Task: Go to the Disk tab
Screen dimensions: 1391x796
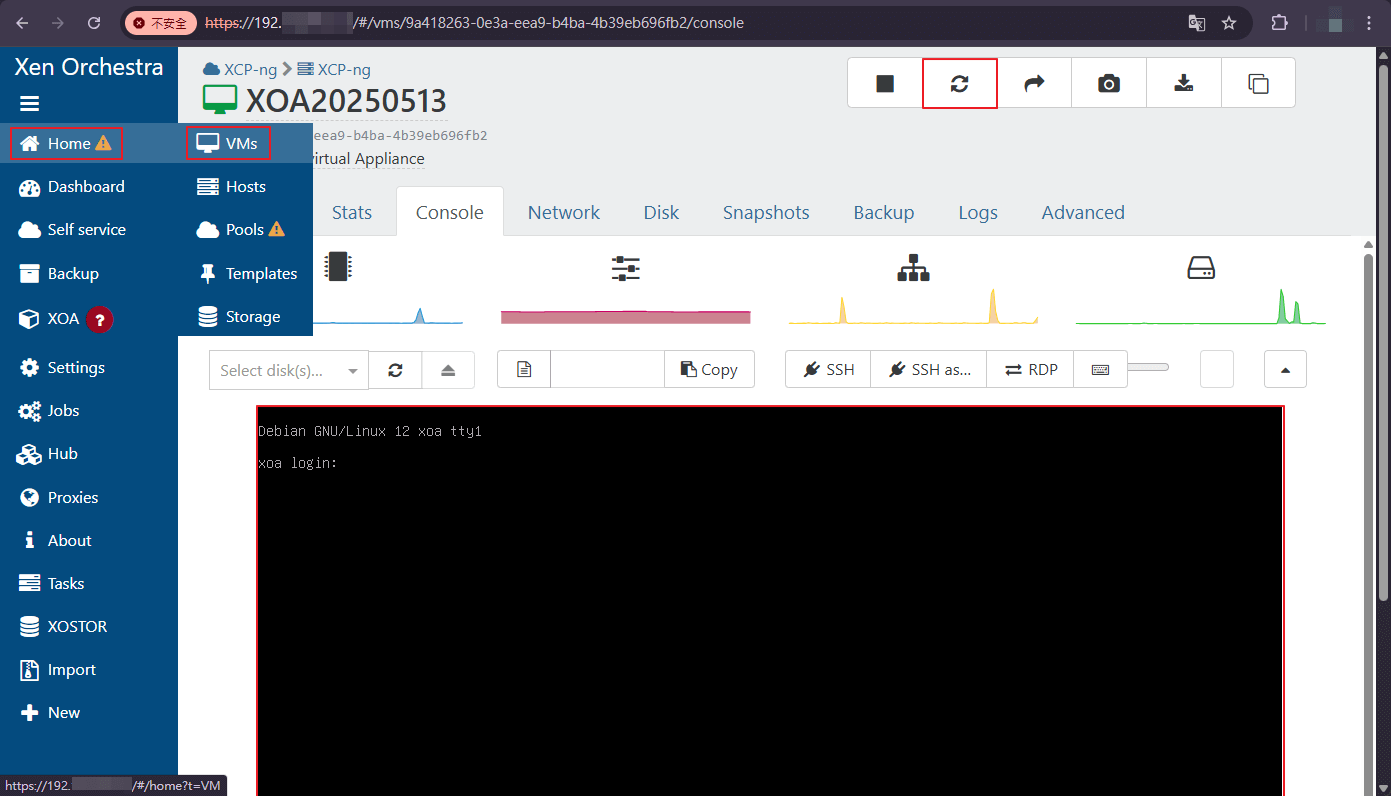Action: click(x=661, y=212)
